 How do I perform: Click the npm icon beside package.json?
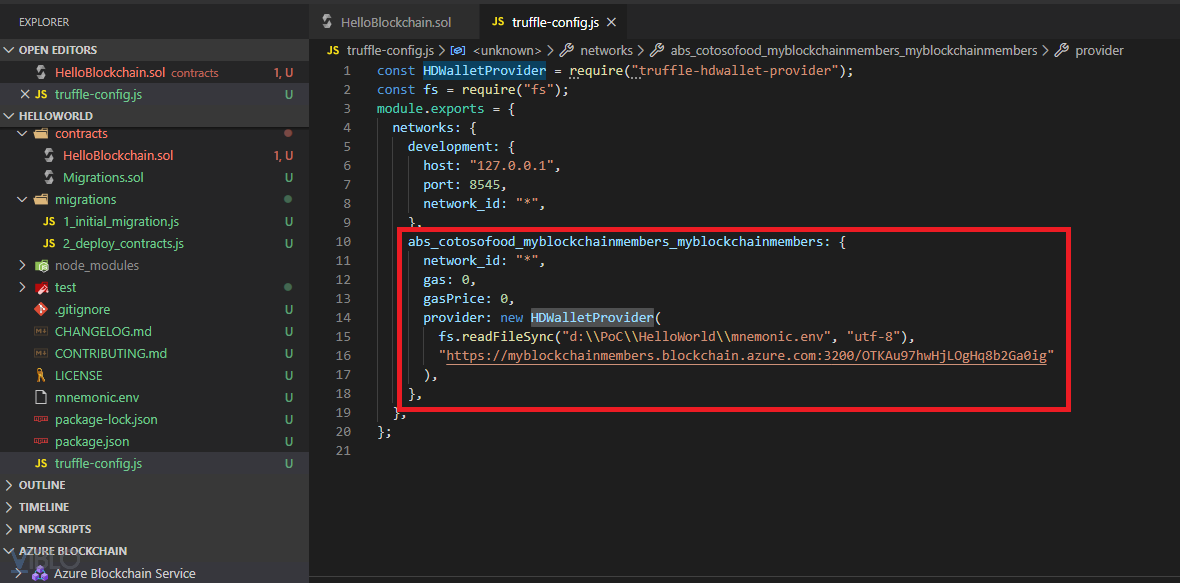click(41, 442)
